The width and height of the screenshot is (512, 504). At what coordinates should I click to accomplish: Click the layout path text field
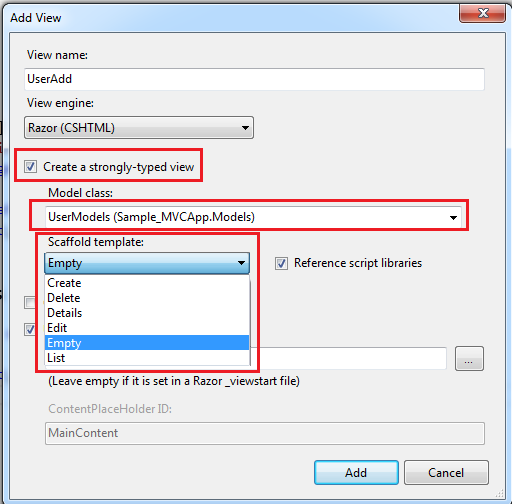pyautogui.click(x=348, y=358)
